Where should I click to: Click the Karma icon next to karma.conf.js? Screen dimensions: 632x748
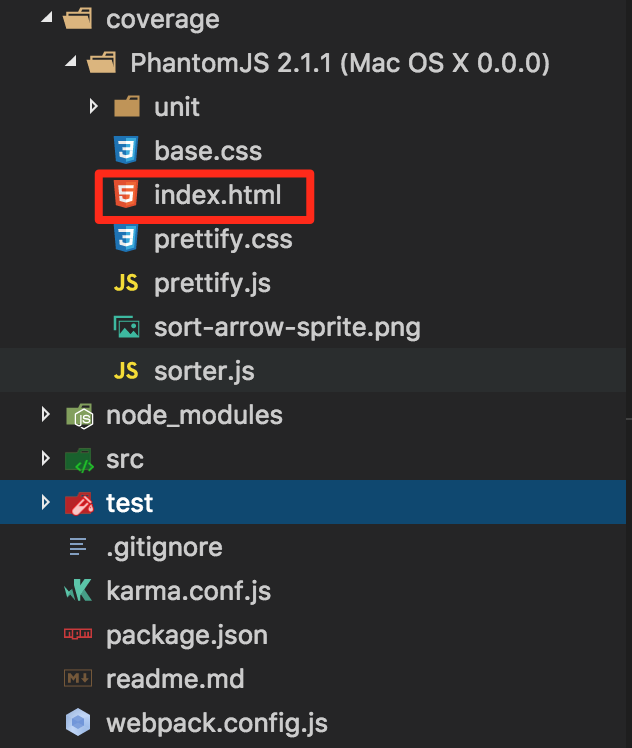coord(78,591)
